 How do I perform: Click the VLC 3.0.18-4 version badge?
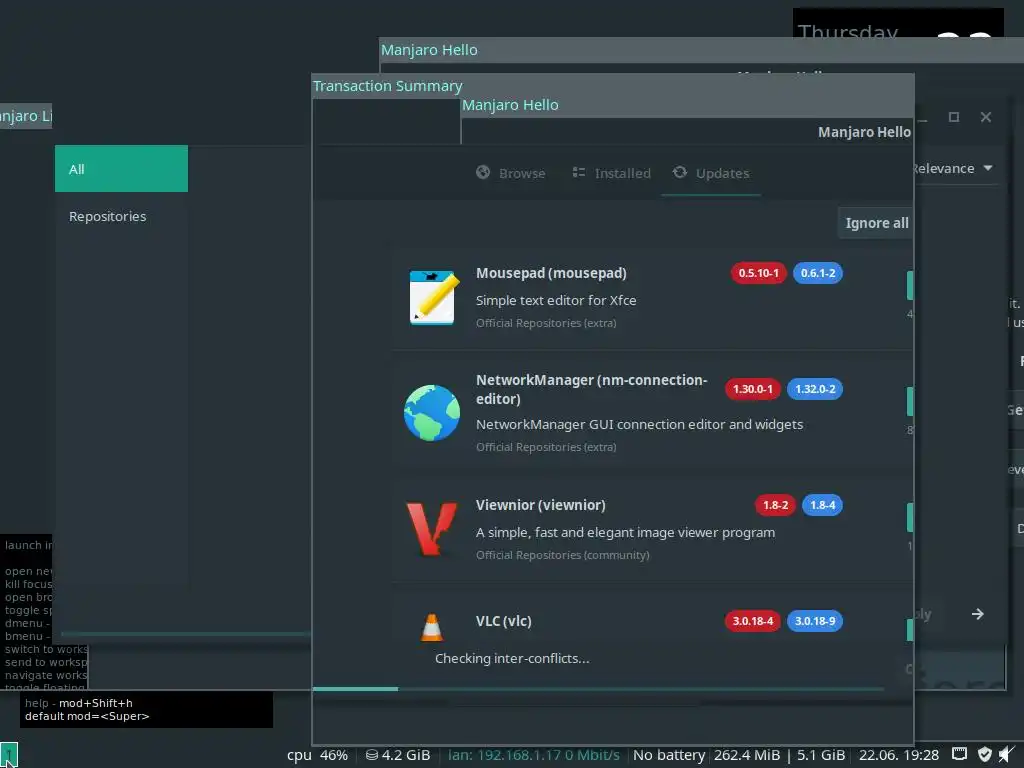tap(752, 620)
